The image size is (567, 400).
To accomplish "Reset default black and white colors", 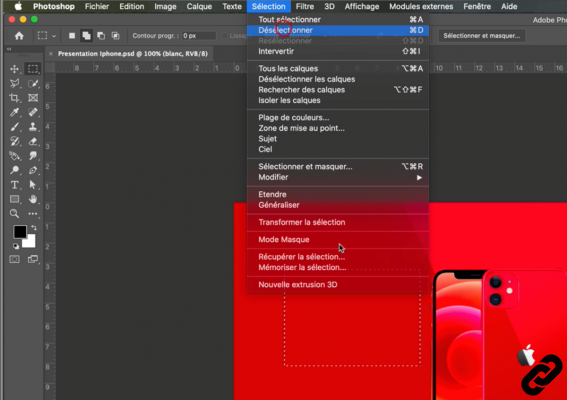I will [x=16, y=246].
